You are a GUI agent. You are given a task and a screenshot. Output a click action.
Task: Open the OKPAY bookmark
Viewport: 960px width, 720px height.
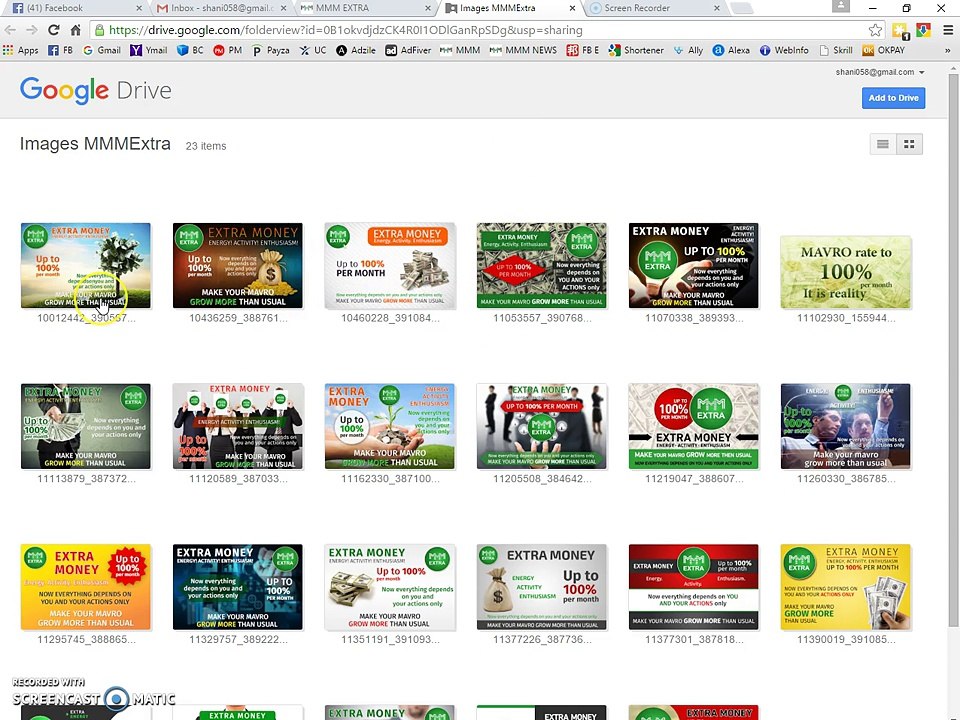click(x=883, y=50)
